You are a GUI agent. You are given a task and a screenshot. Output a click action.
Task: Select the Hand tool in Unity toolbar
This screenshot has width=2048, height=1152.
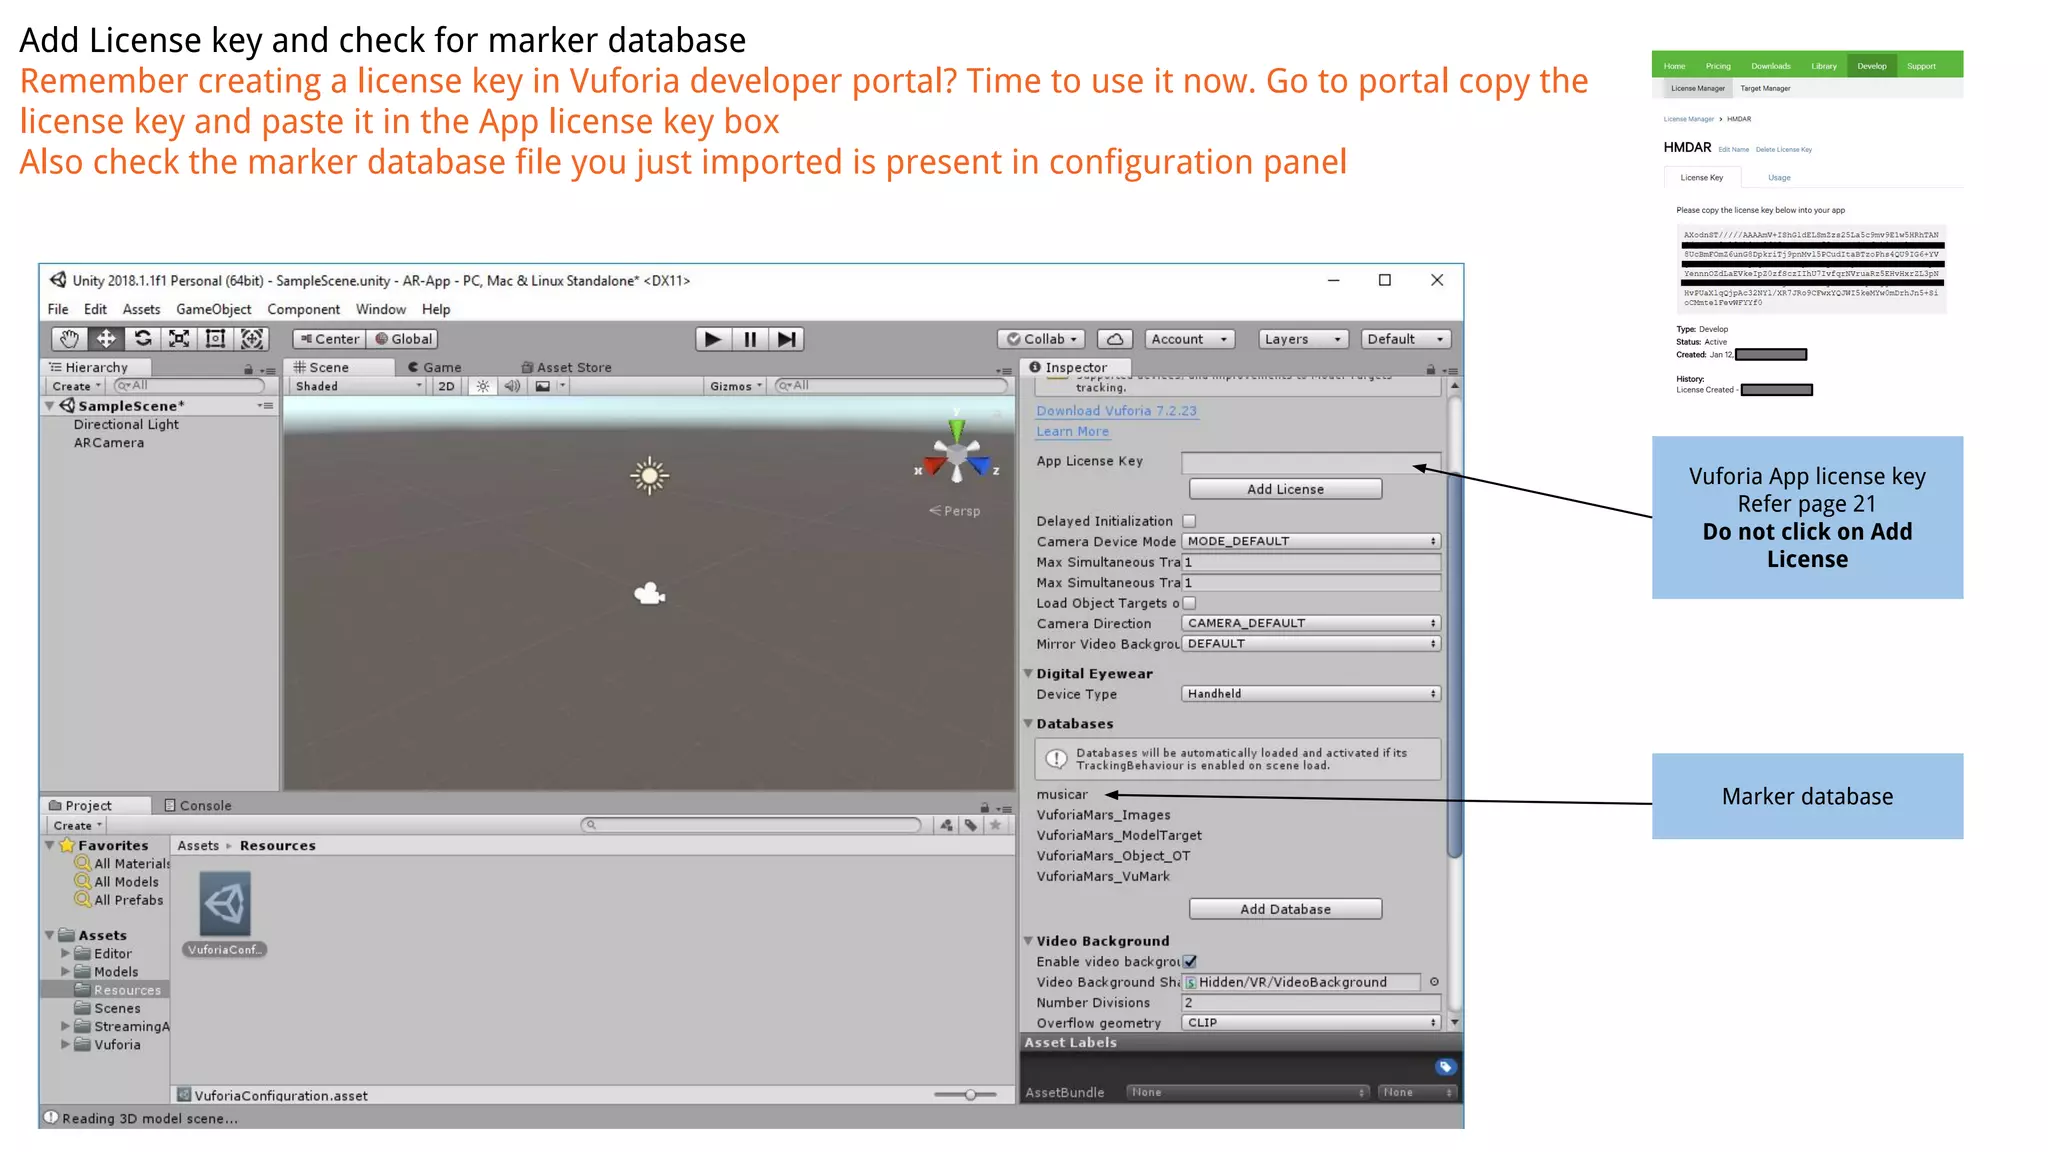69,339
